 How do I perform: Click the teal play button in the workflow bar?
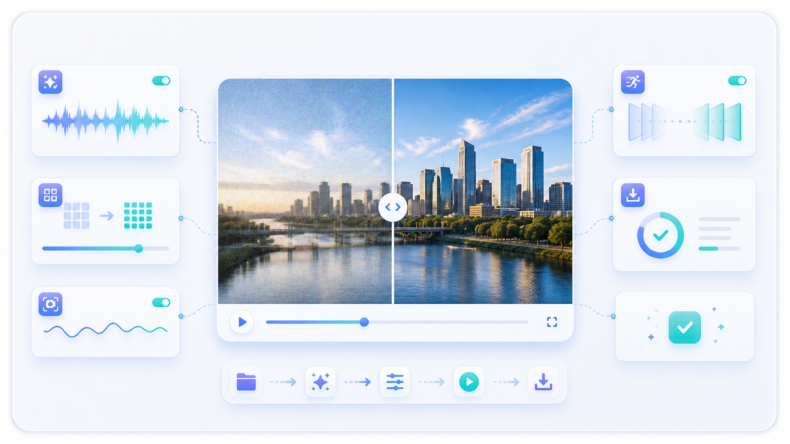pos(469,382)
